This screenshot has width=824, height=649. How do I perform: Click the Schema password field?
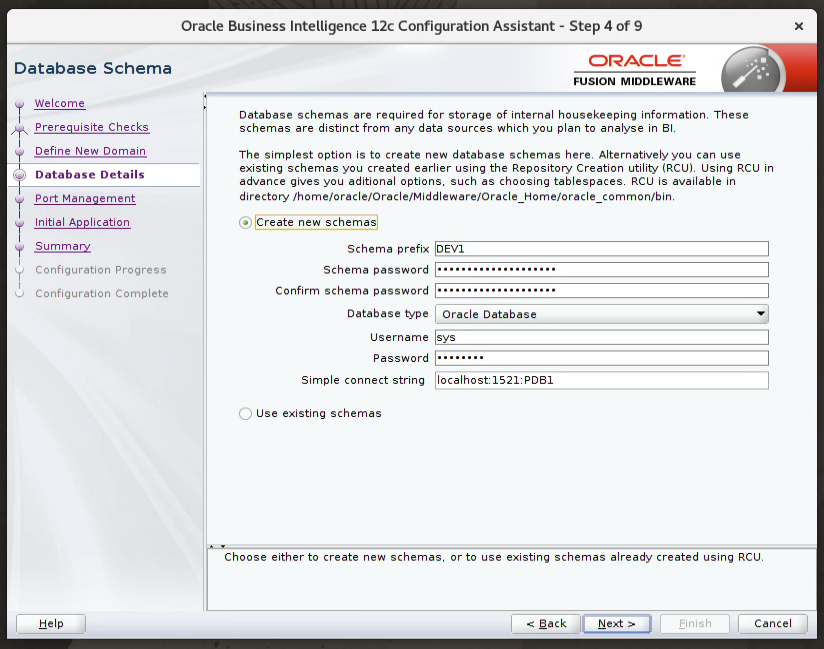pyautogui.click(x=602, y=270)
